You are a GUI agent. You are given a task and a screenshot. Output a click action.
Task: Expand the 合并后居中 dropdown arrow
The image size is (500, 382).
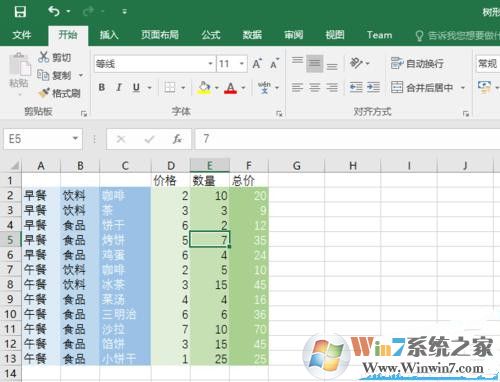pos(463,88)
